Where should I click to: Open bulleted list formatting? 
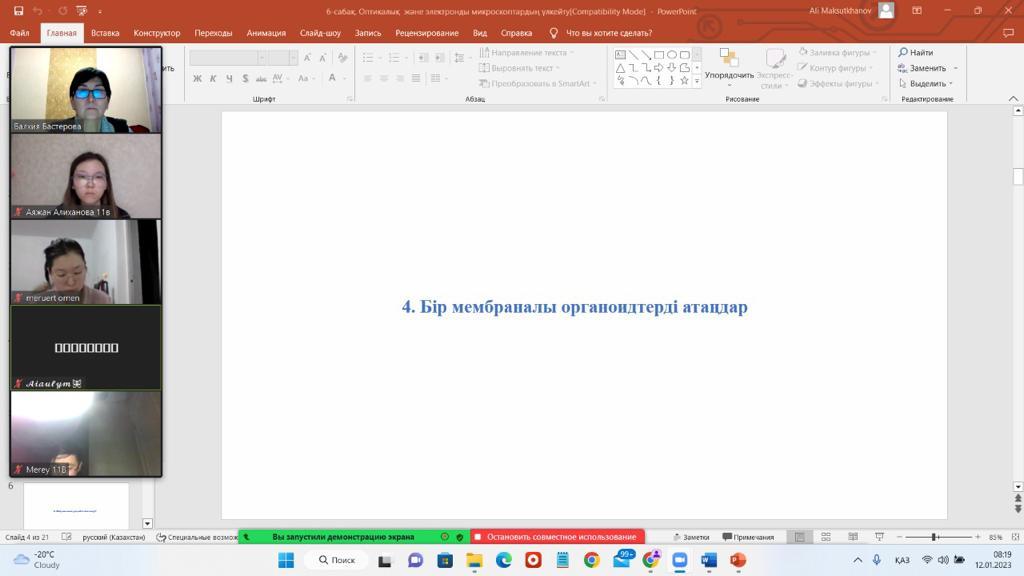(368, 57)
